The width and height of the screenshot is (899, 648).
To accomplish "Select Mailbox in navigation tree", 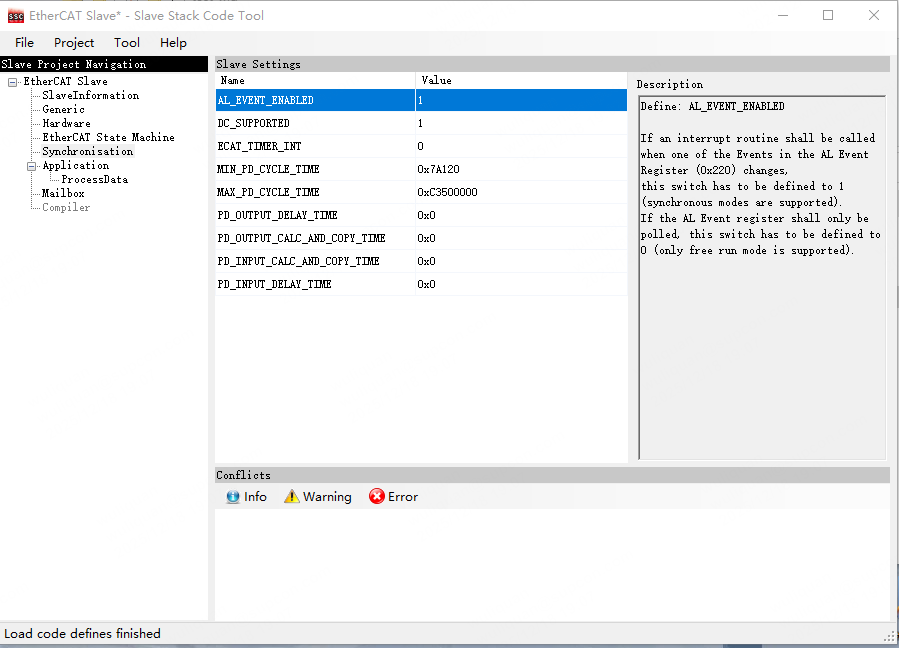I will click(63, 193).
